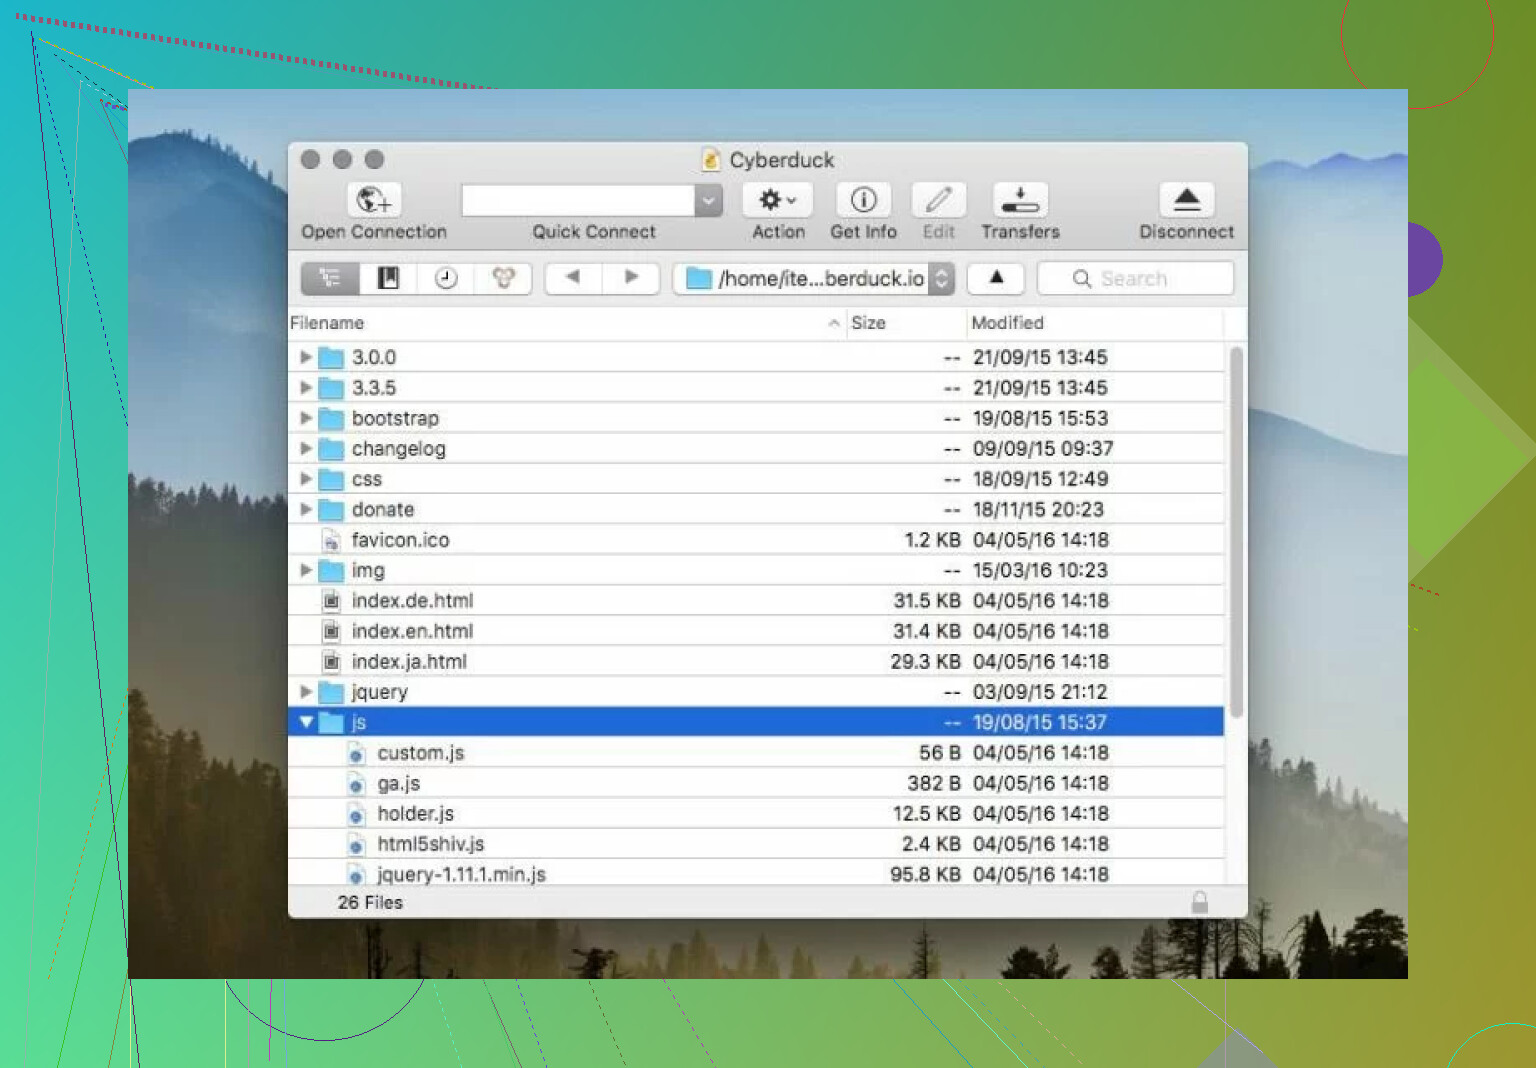Open the Transfers window icon
The width and height of the screenshot is (1536, 1068).
(x=1019, y=200)
